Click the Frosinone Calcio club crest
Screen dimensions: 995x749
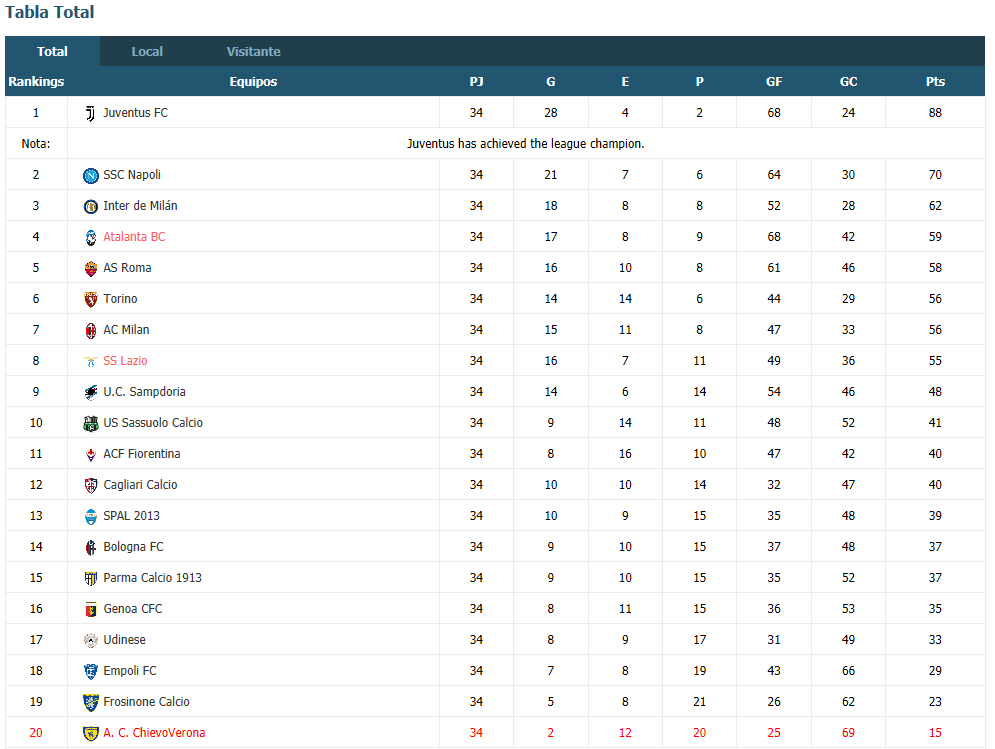click(x=91, y=702)
